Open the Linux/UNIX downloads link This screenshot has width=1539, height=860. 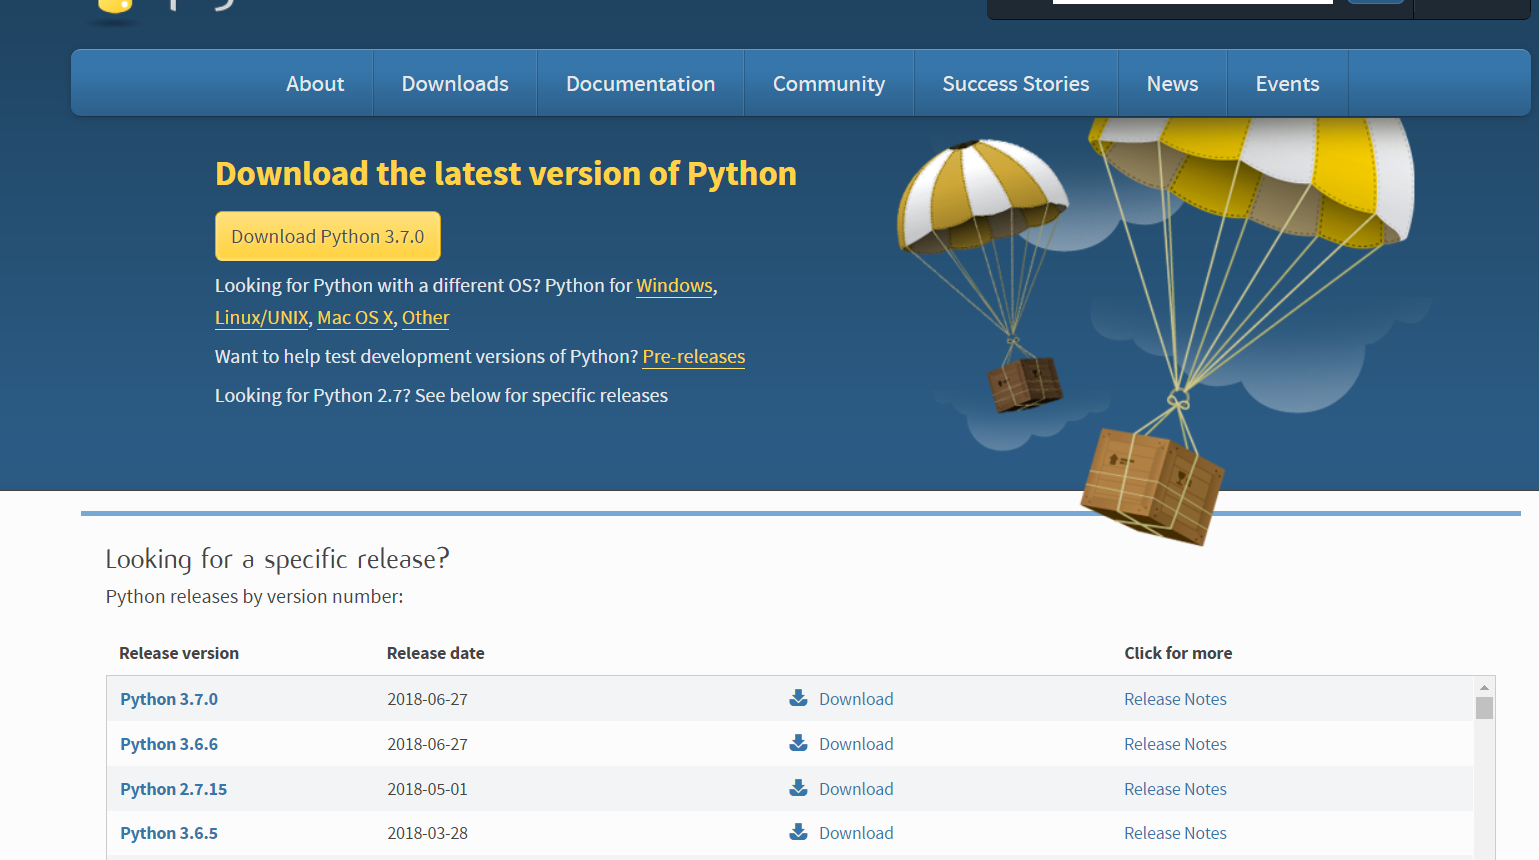pyautogui.click(x=261, y=318)
